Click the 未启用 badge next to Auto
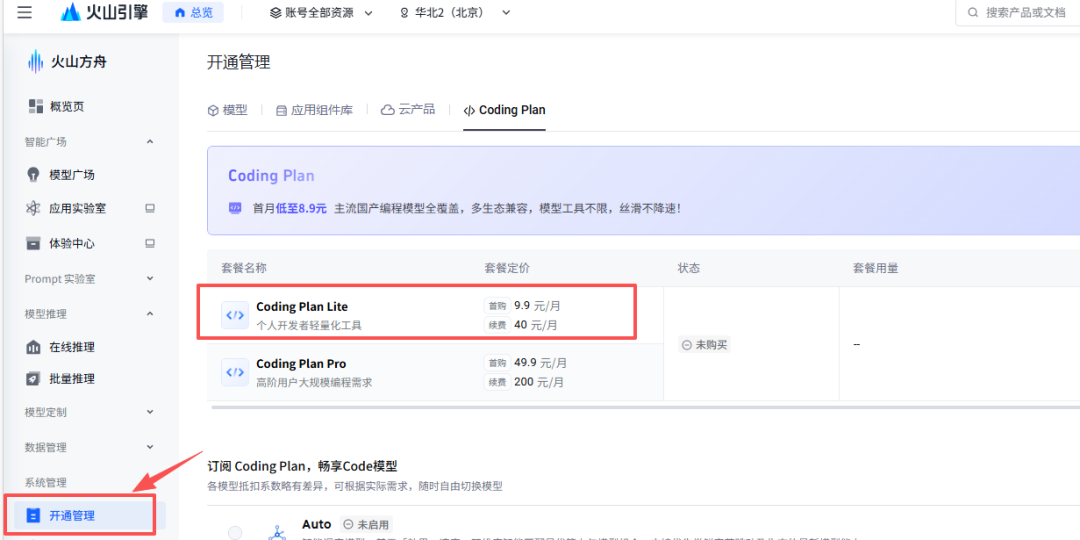The image size is (1080, 540). (367, 524)
